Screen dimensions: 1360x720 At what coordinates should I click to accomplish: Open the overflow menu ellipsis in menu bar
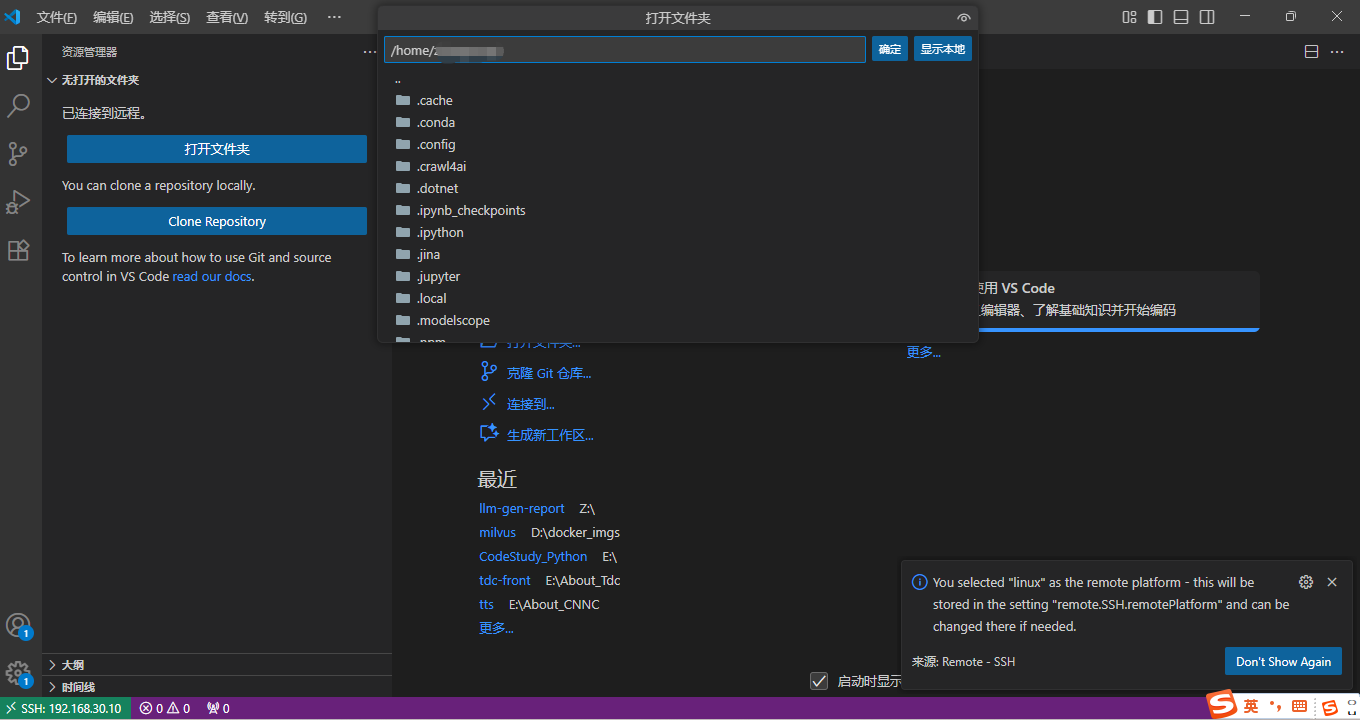(334, 17)
